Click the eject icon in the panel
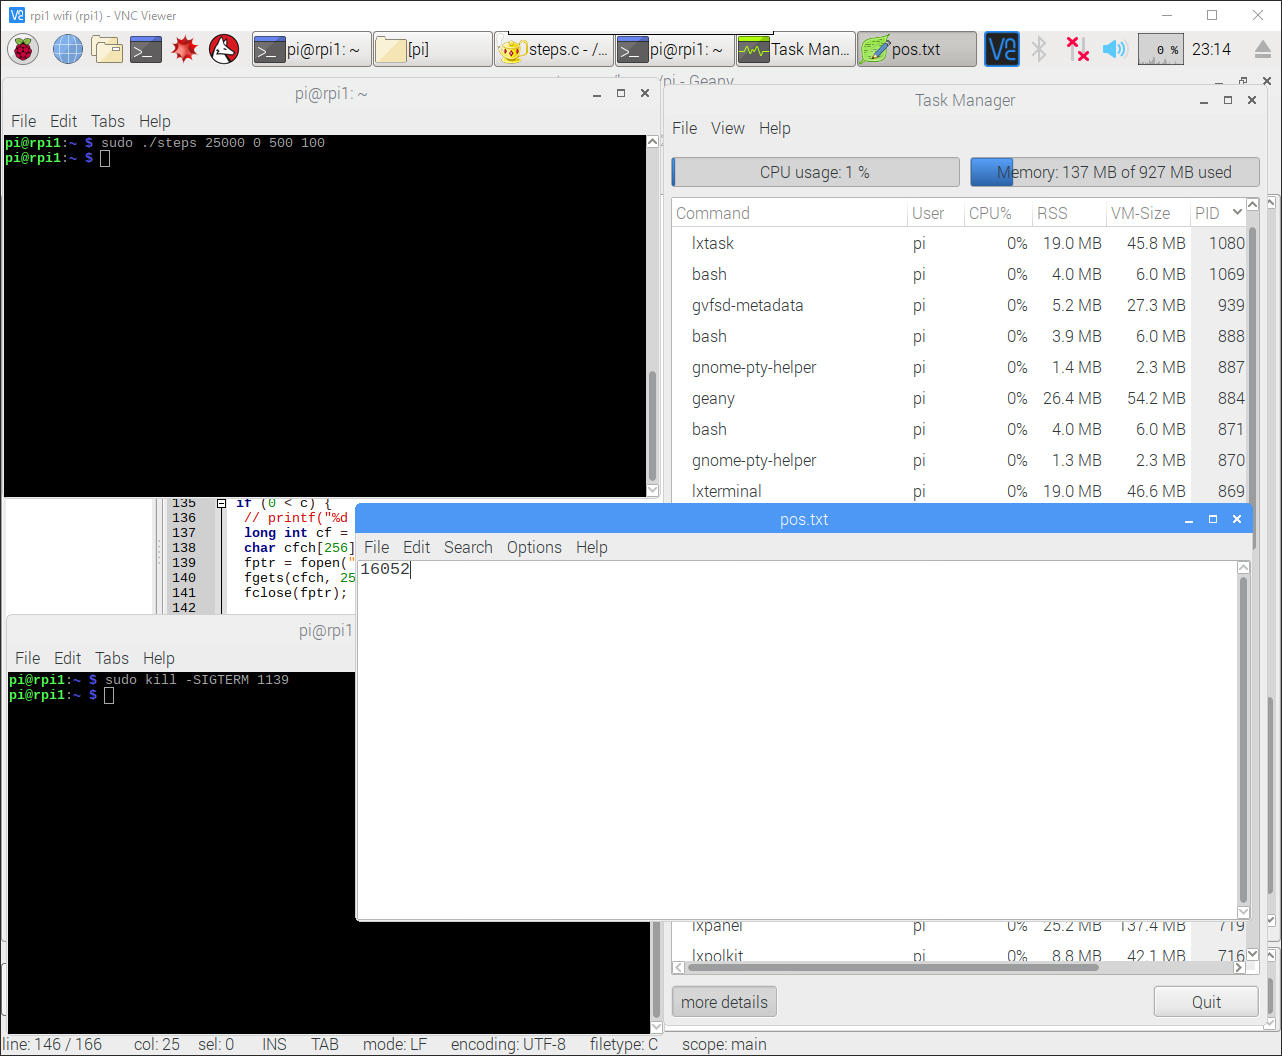The width and height of the screenshot is (1282, 1056). pyautogui.click(x=1263, y=49)
